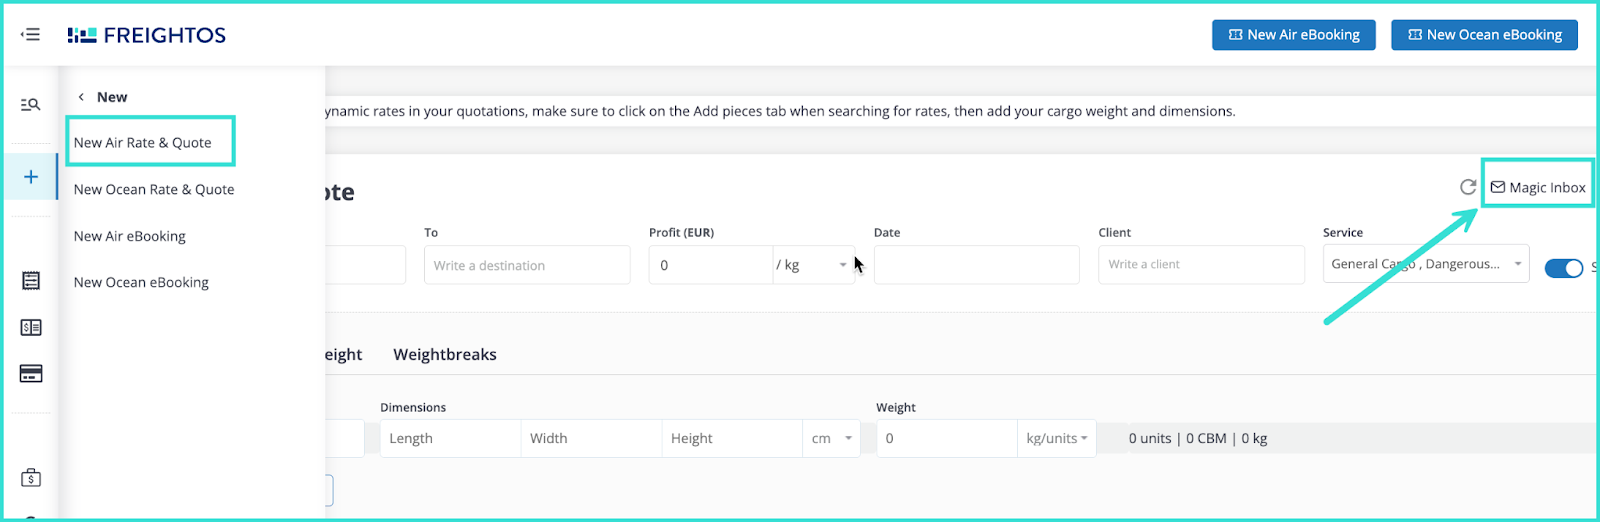
Task: Toggle the blue switch next to Service
Action: pos(1563,268)
